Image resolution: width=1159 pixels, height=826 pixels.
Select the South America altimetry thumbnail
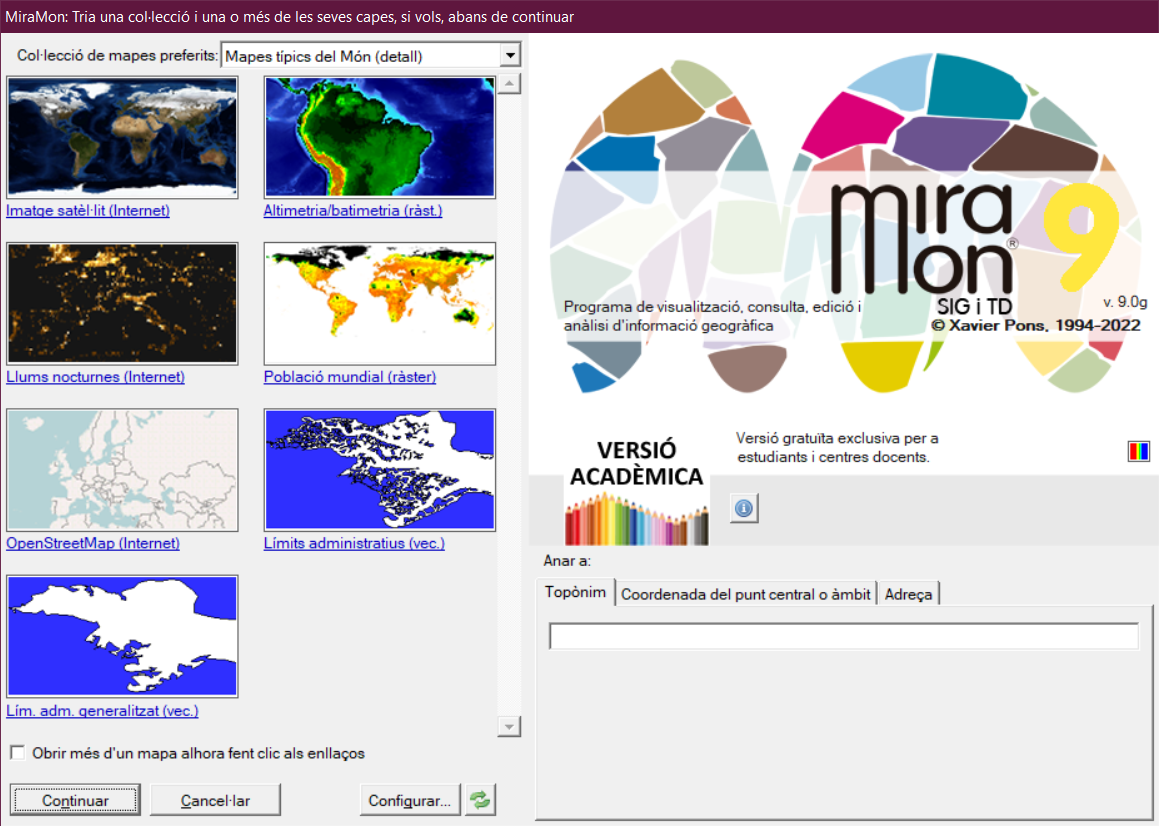click(x=380, y=137)
